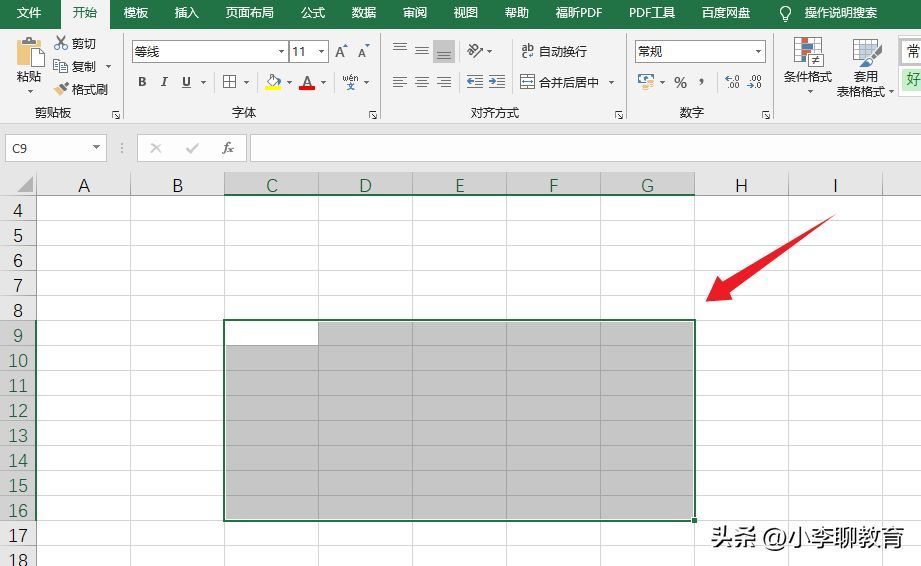Open font (字体) group dialog launcher
The width and height of the screenshot is (921, 566).
(373, 115)
